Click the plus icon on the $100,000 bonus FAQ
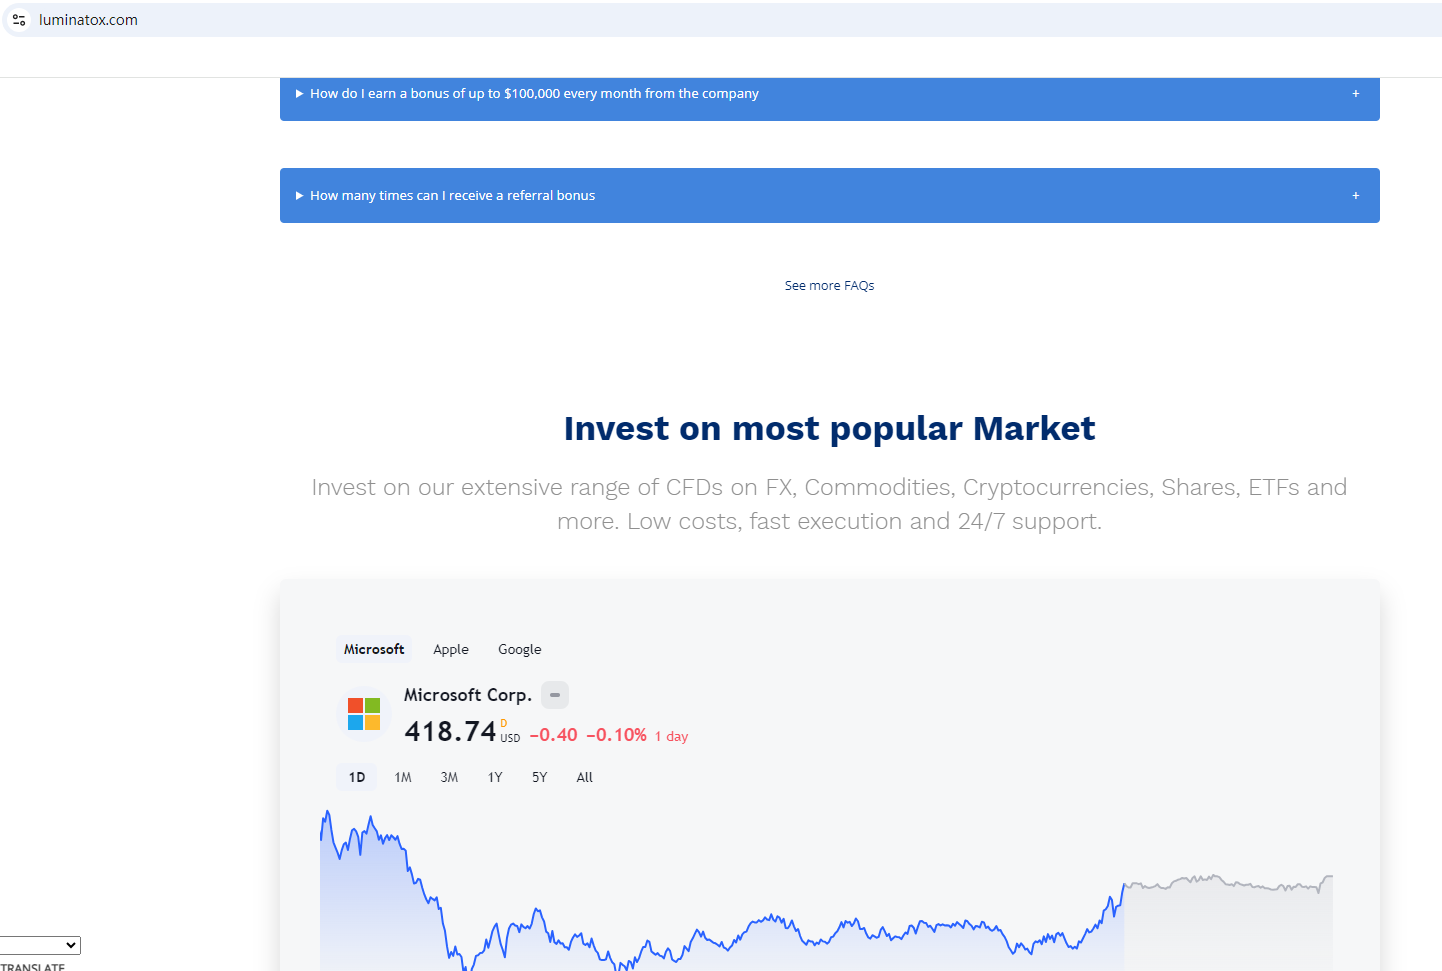This screenshot has width=1442, height=971. click(1356, 94)
